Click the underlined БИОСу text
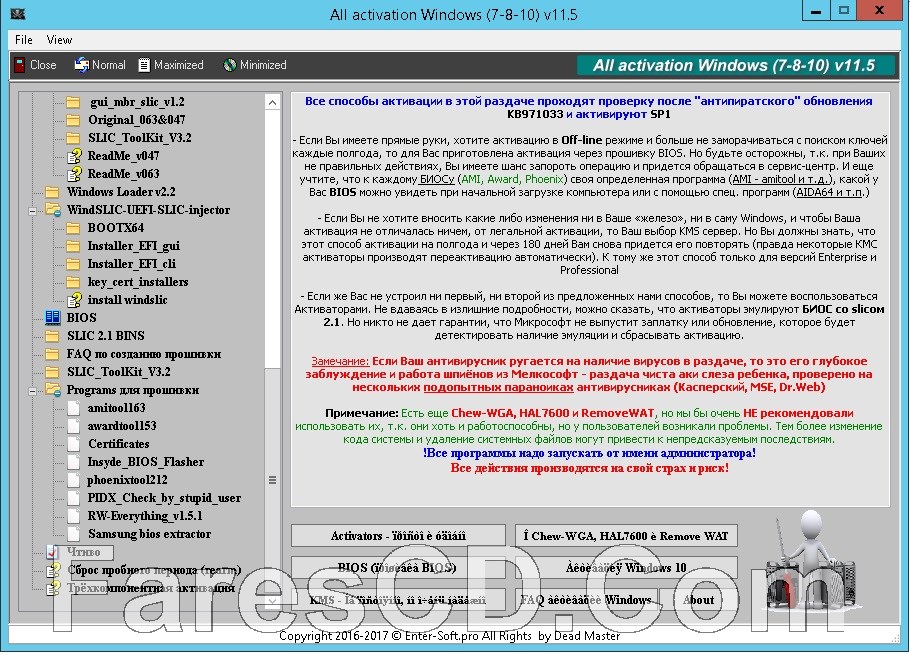The height and width of the screenshot is (654, 910). [436, 179]
